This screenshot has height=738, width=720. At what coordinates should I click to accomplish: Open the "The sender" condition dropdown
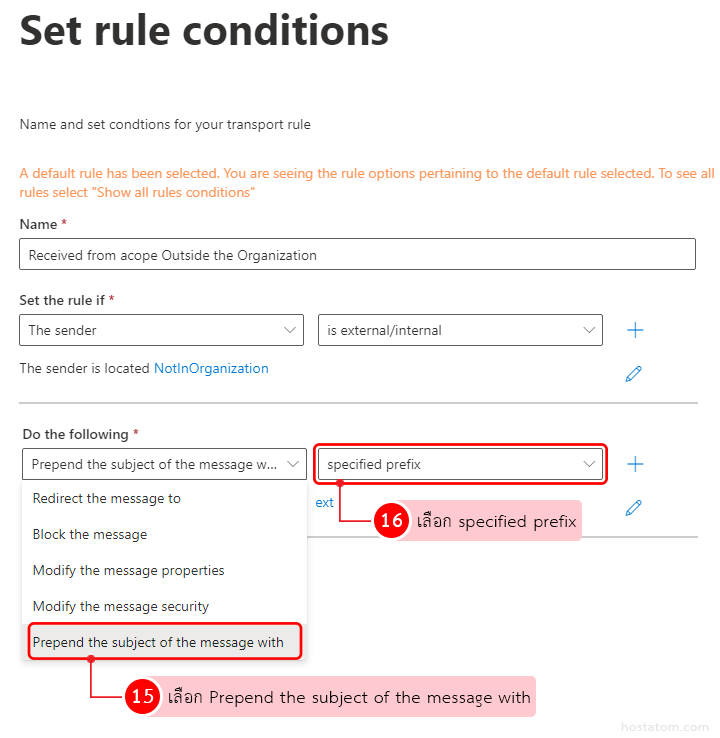pyautogui.click(x=161, y=330)
